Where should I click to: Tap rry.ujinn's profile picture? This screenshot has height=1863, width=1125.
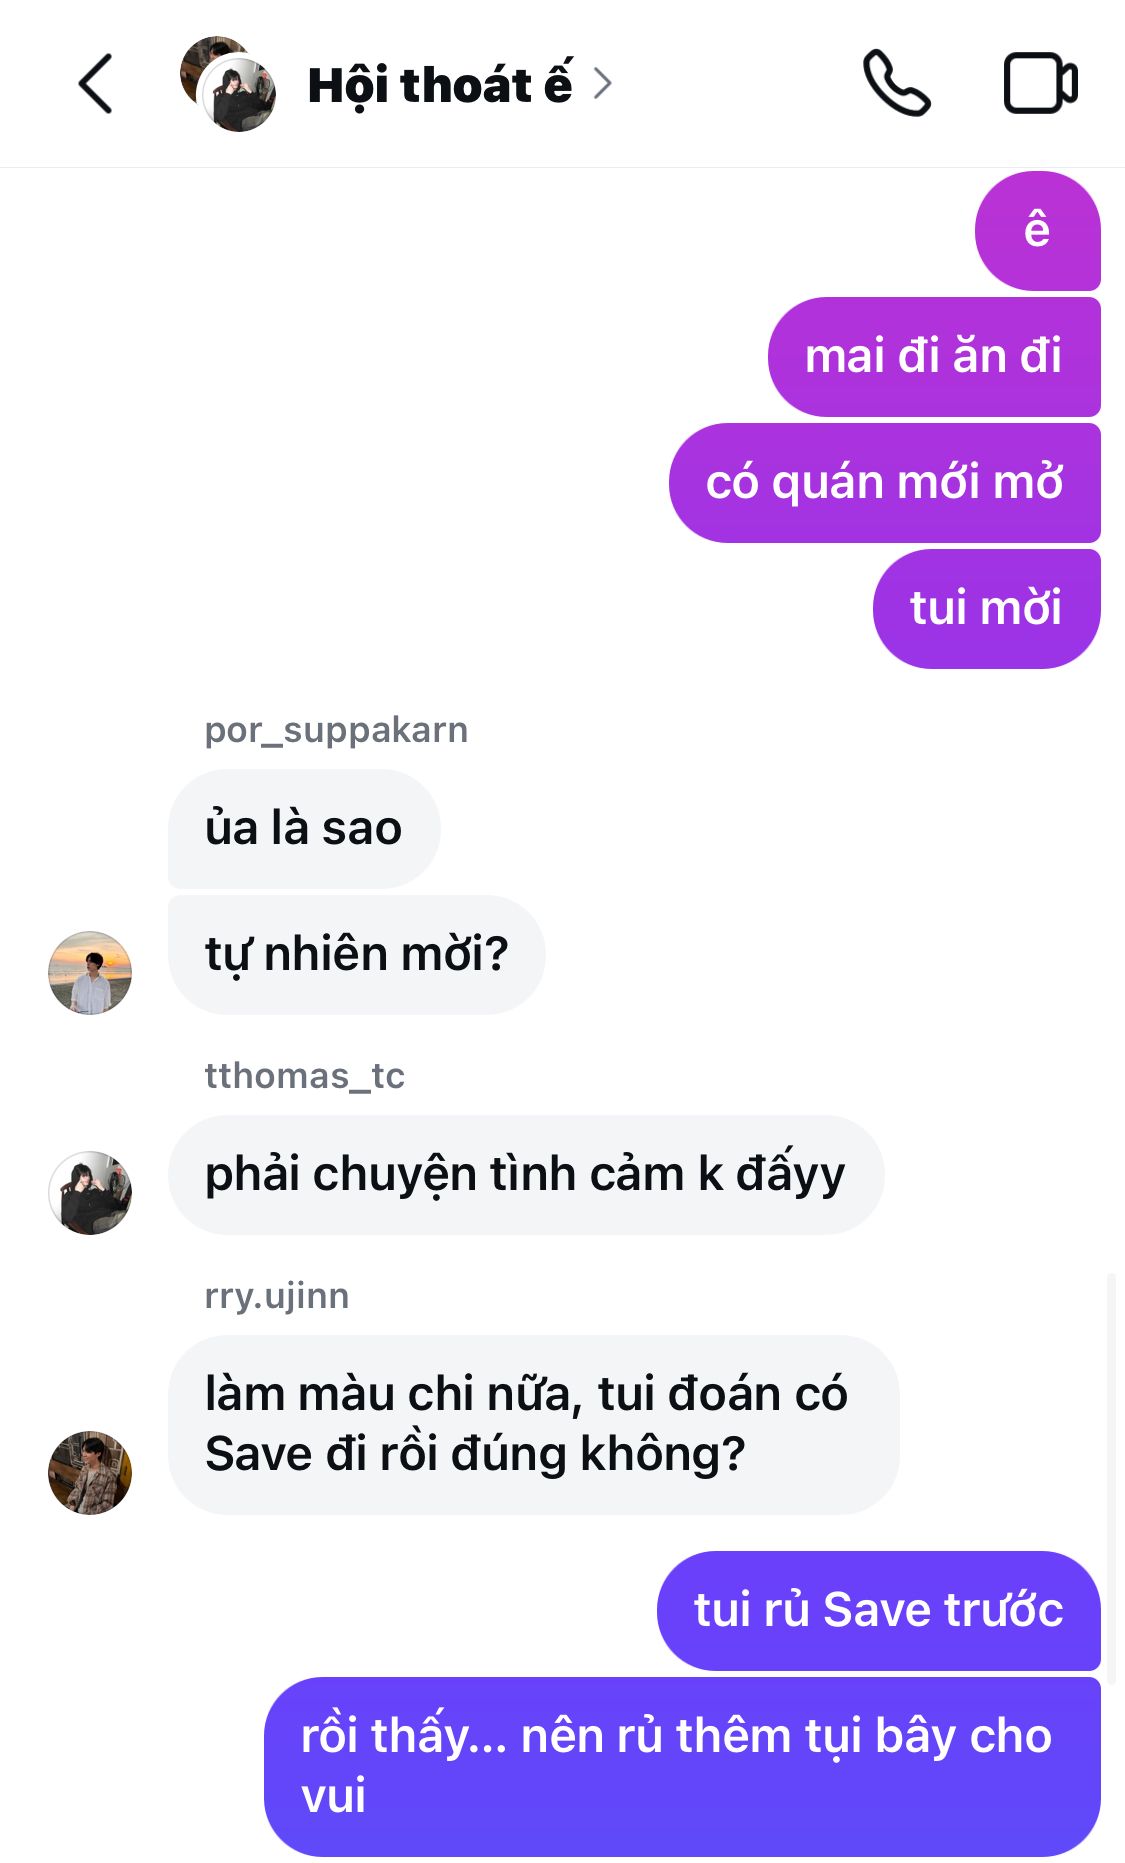point(90,1472)
